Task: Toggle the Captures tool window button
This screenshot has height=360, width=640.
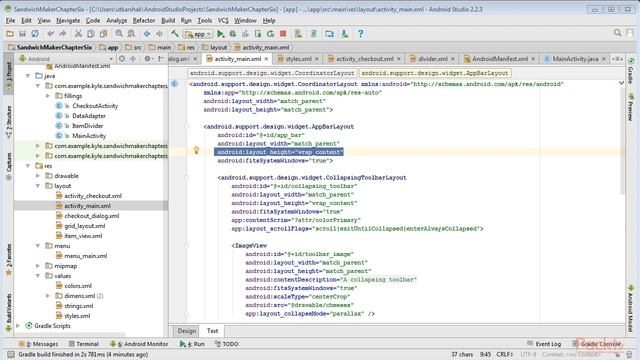Action: (x=8, y=167)
